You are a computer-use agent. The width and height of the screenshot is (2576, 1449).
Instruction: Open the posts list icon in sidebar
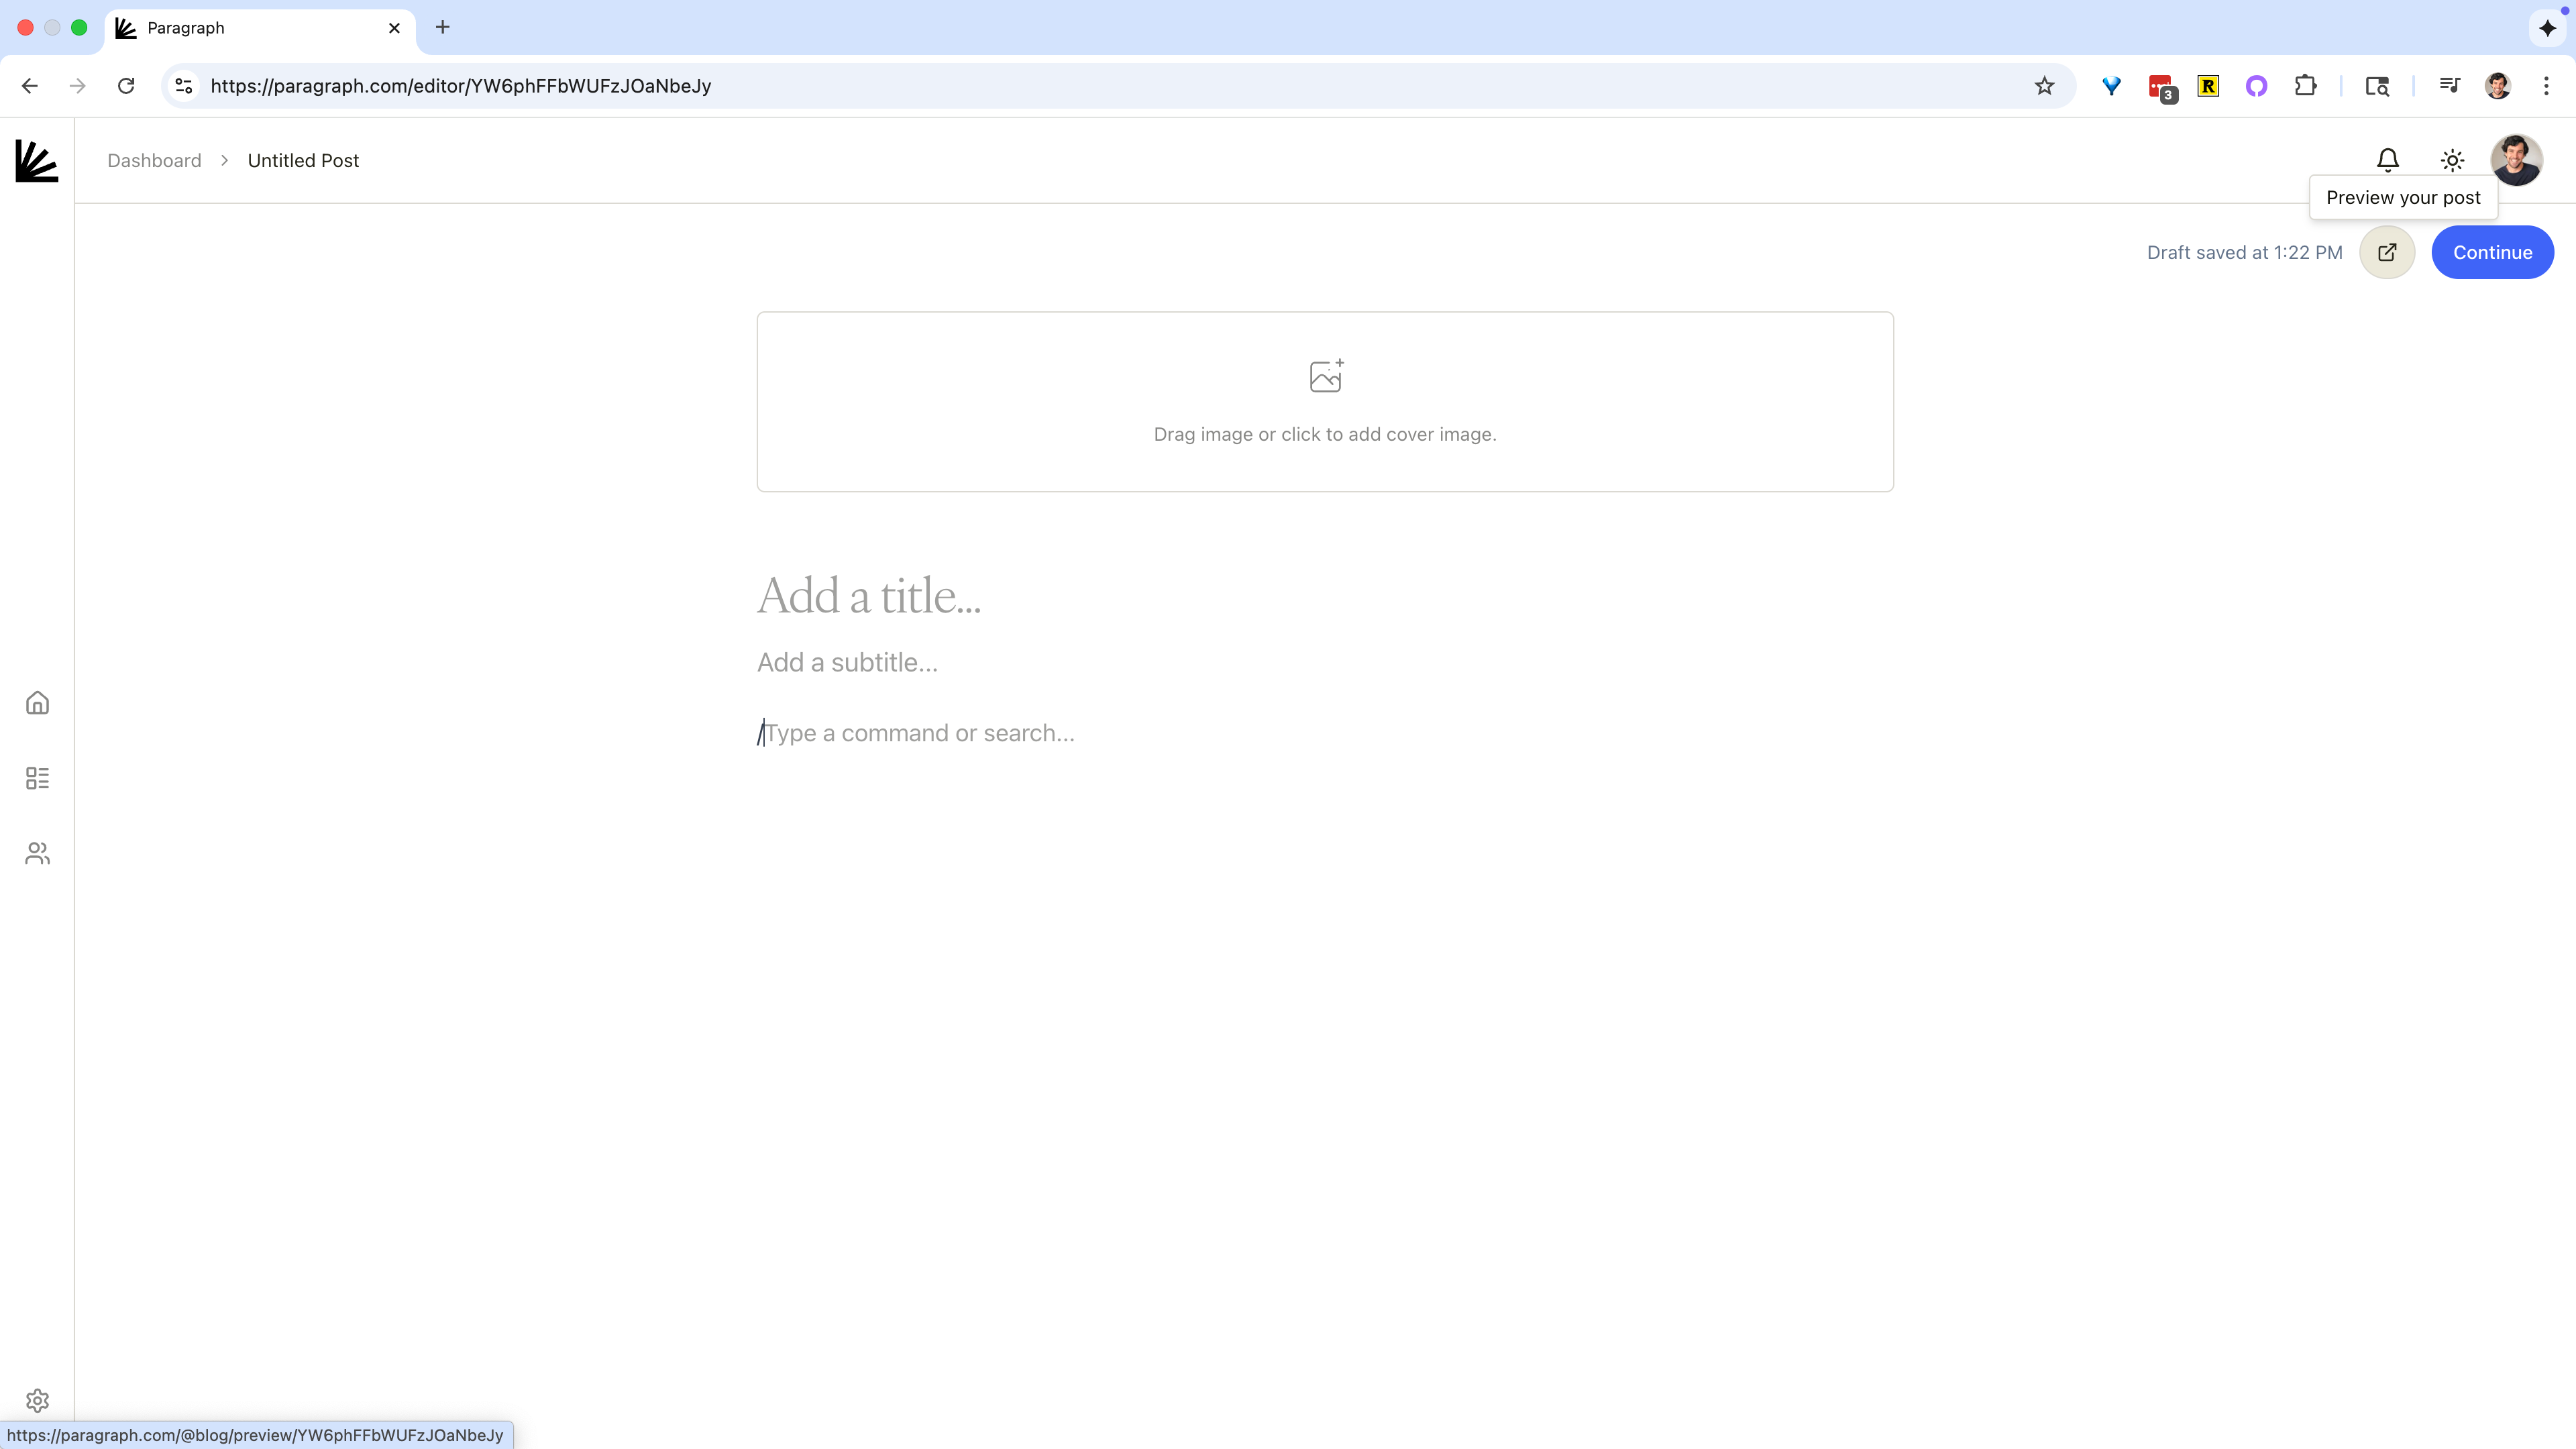pyautogui.click(x=37, y=778)
